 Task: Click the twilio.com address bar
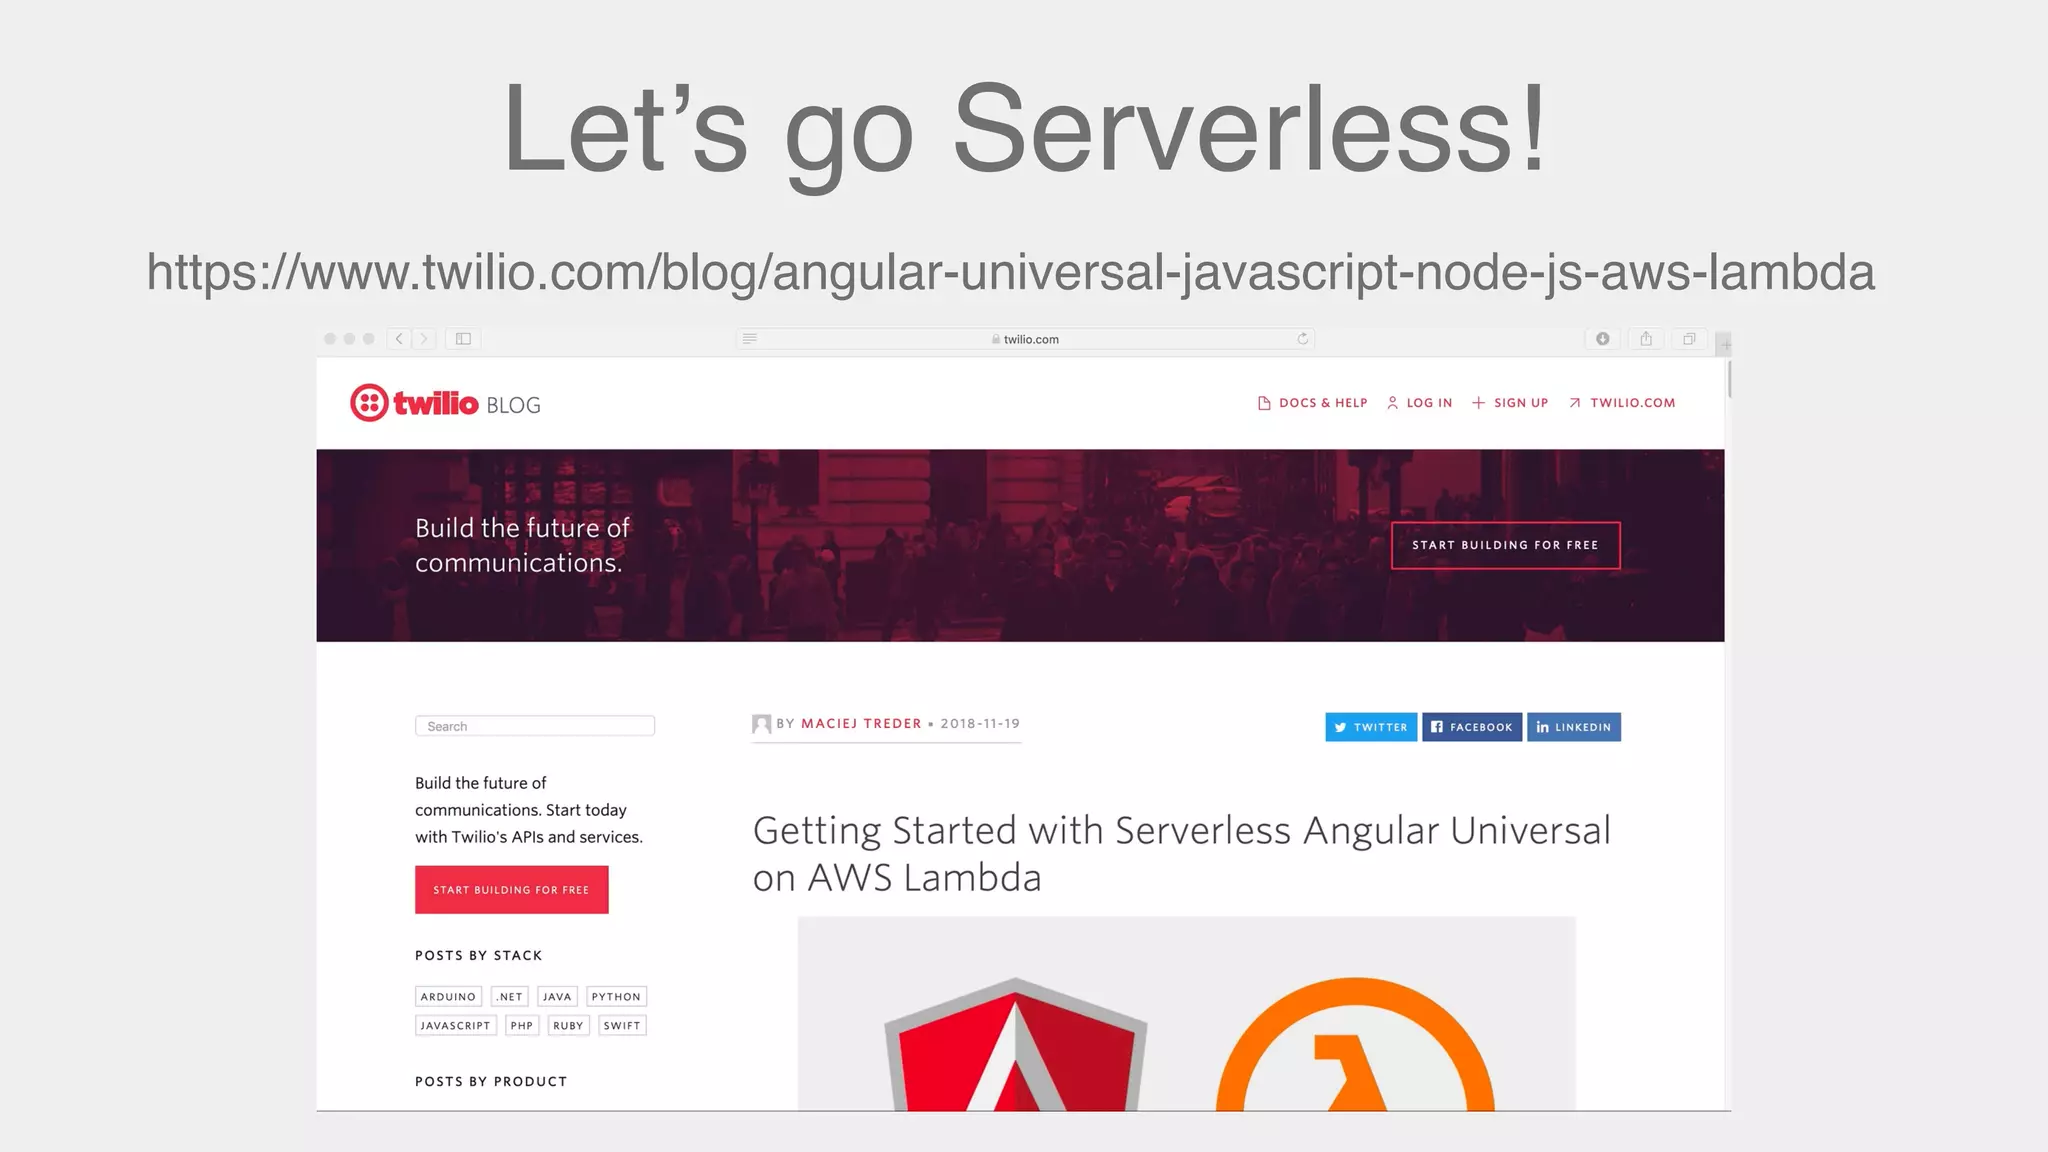1025,339
